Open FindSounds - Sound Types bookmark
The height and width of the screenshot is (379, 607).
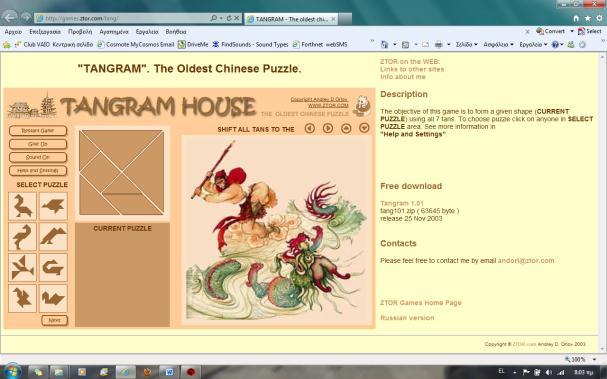pyautogui.click(x=251, y=45)
